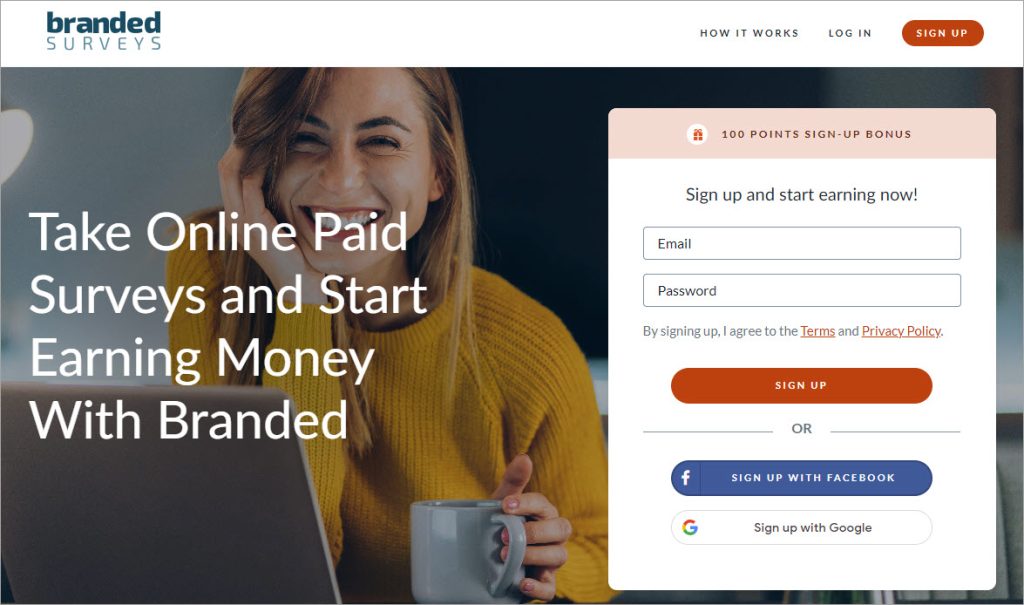Click the header Sign Up button
This screenshot has width=1024, height=605.
[942, 33]
